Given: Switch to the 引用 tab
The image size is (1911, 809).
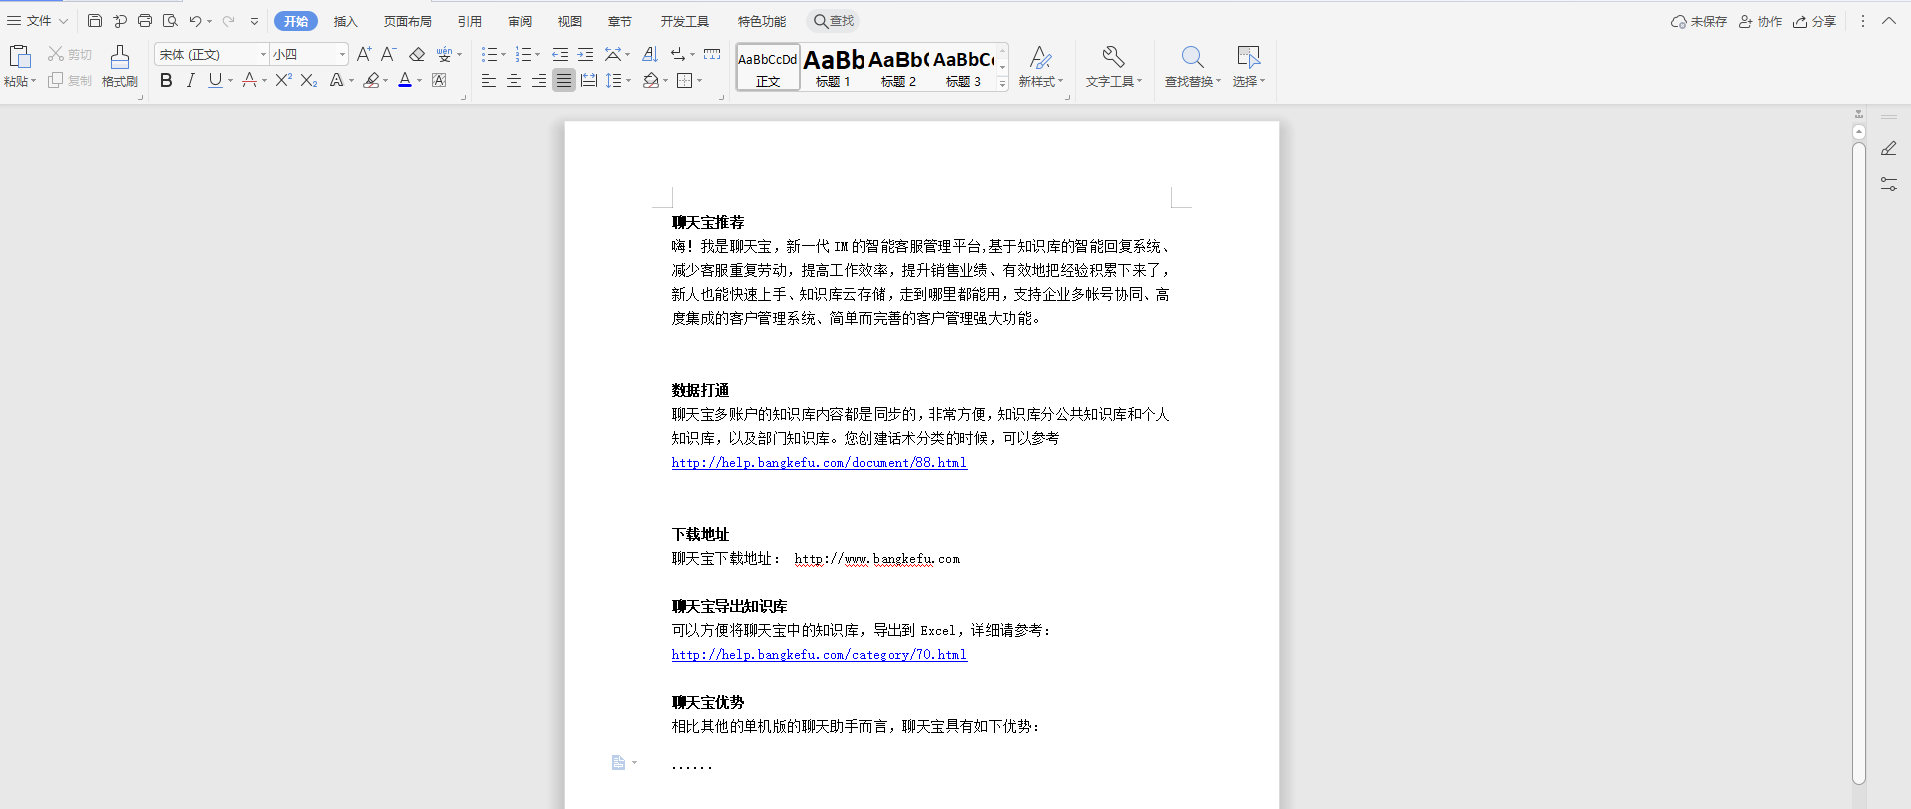Looking at the screenshot, I should pos(470,21).
